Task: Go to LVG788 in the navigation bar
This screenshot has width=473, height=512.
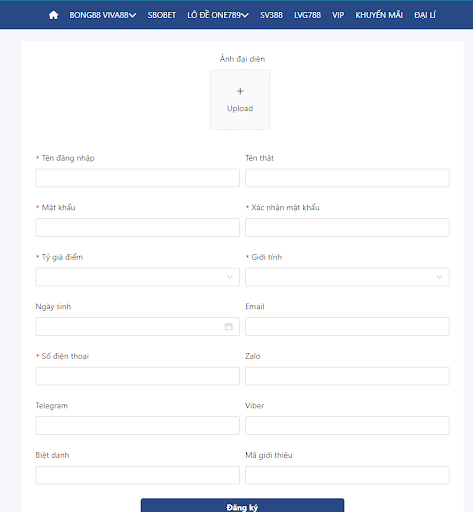Action: click(x=307, y=15)
